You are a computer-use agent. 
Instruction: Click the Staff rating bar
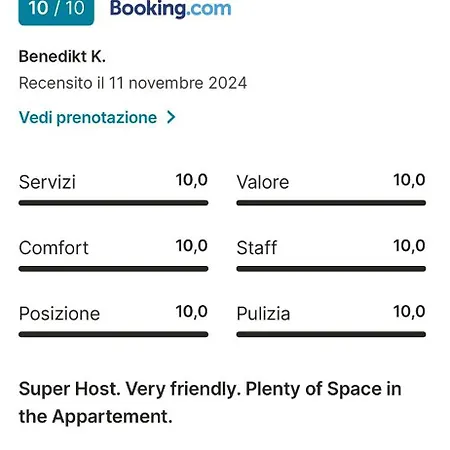click(331, 269)
